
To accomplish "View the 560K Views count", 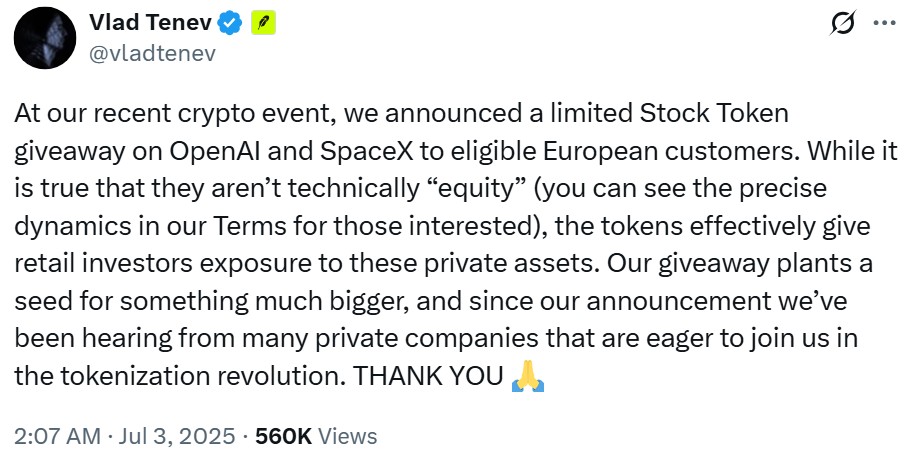I will pyautogui.click(x=317, y=436).
